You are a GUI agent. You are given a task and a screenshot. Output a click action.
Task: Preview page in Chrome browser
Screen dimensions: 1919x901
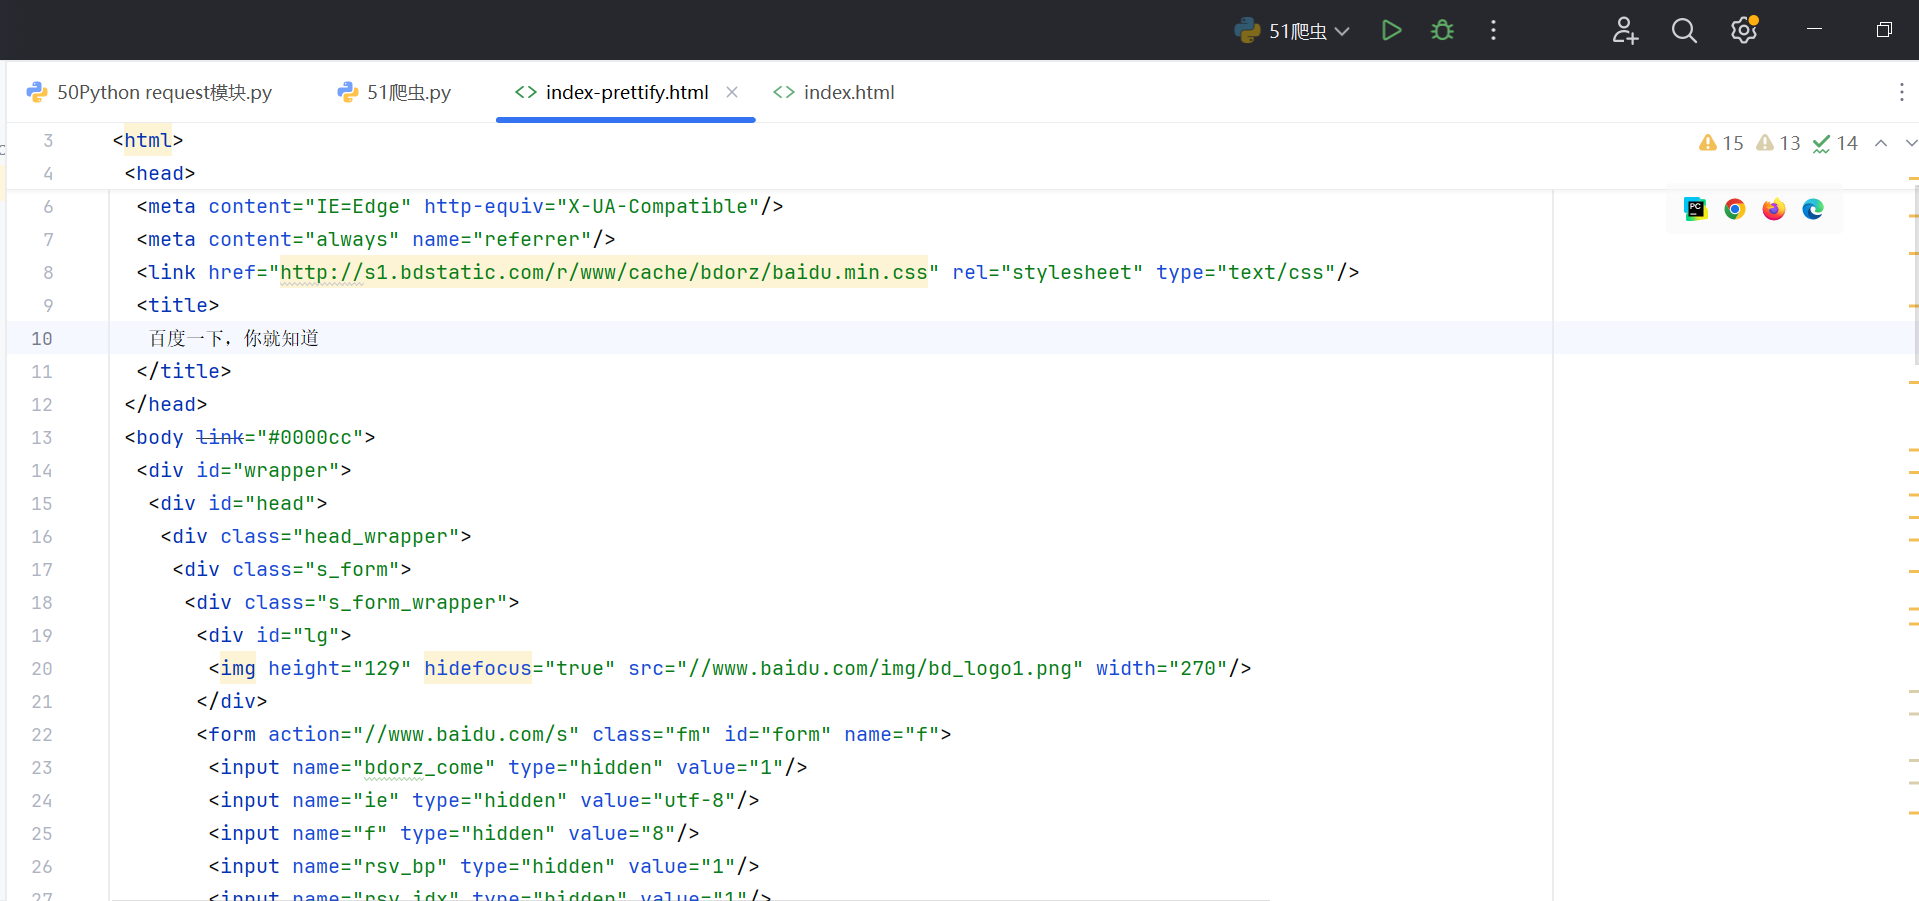coord(1735,209)
